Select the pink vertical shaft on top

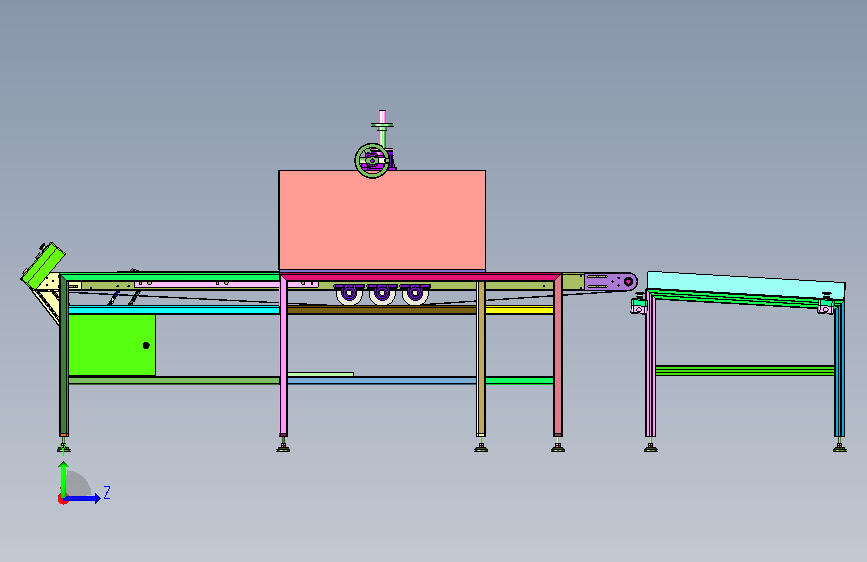pyautogui.click(x=382, y=117)
